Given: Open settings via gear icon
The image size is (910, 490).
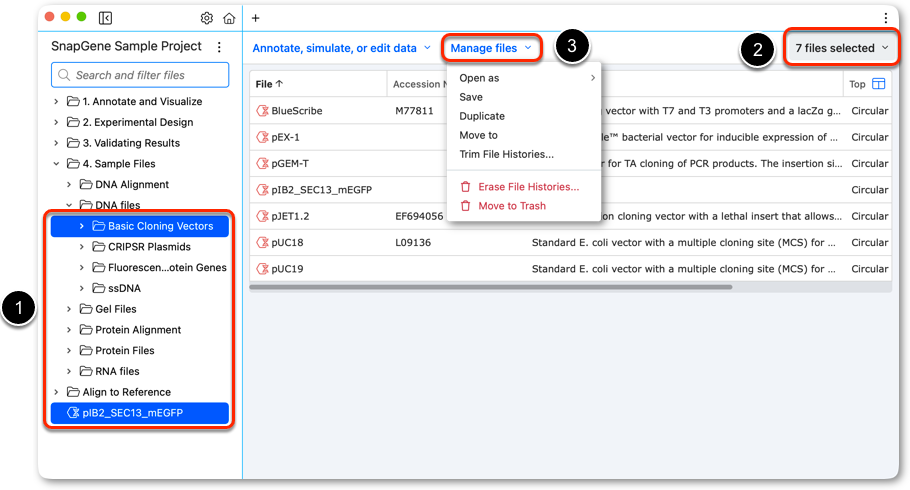Looking at the screenshot, I should coord(207,18).
